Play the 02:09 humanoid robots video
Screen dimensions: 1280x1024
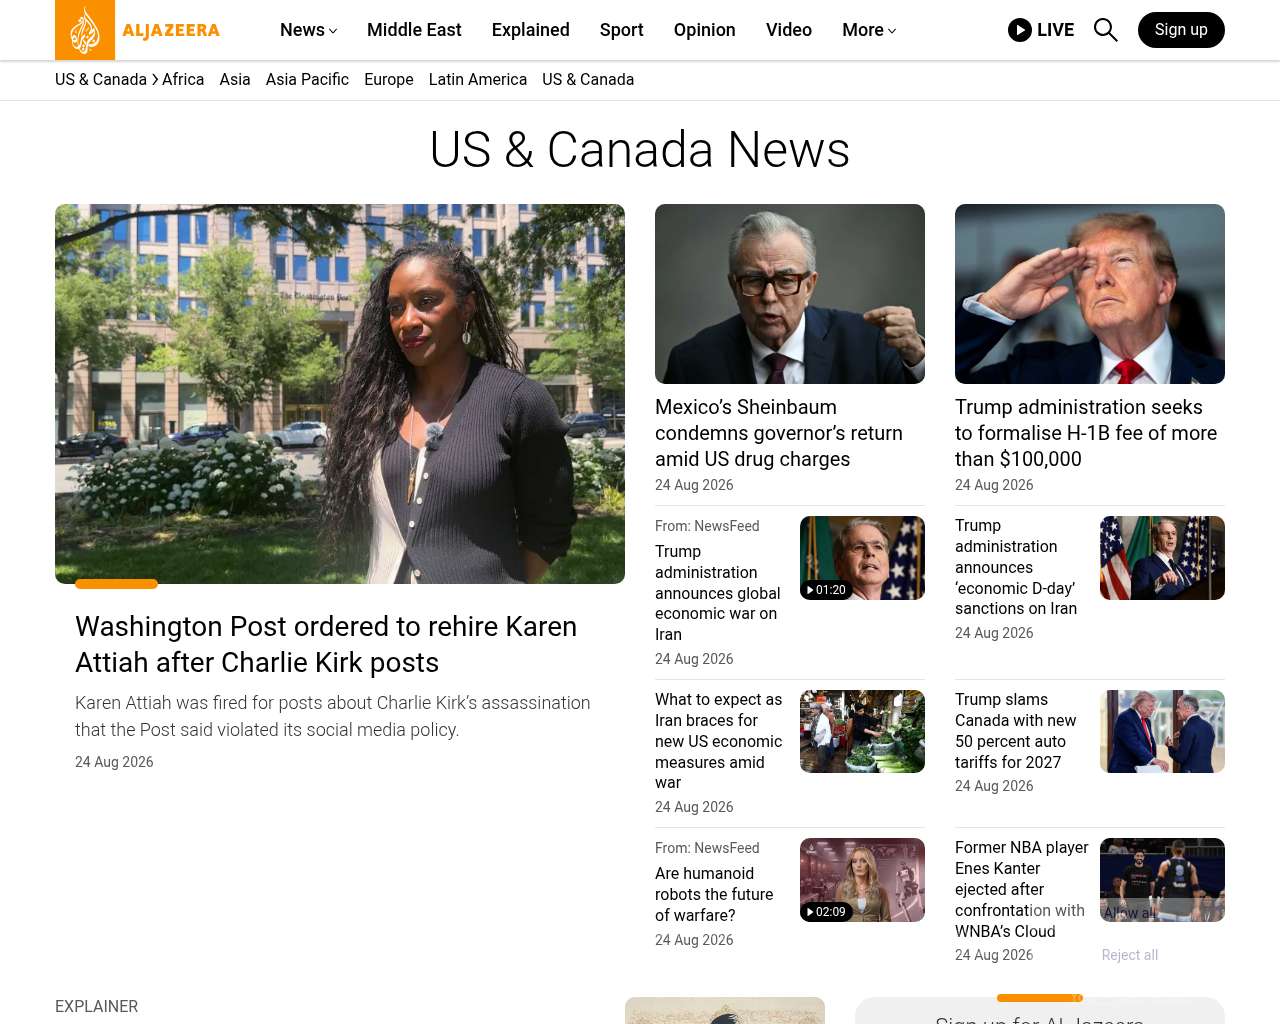click(862, 880)
